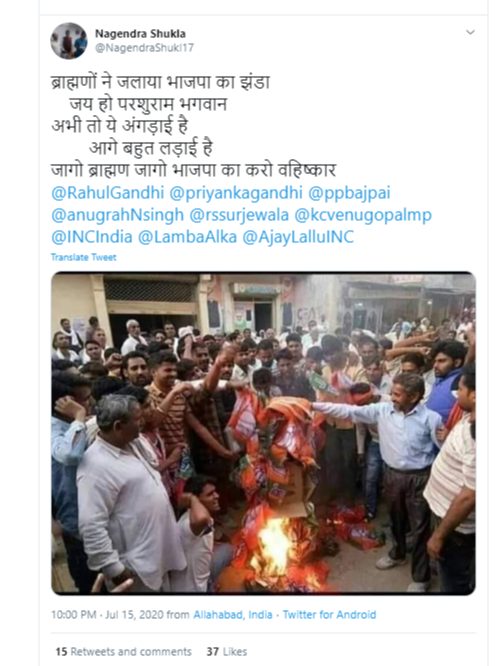Open the @AjayLalluINC mention
Image resolution: width=504 pixels, height=666 pixels.
298,237
